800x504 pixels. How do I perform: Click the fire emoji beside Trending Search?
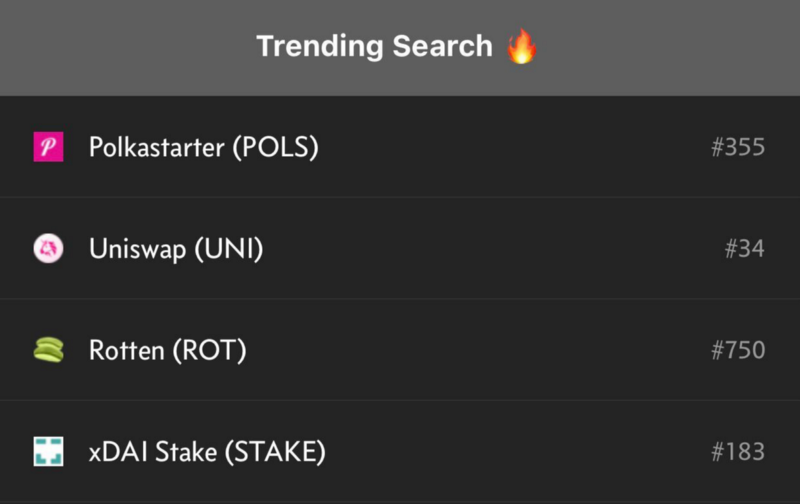(521, 46)
